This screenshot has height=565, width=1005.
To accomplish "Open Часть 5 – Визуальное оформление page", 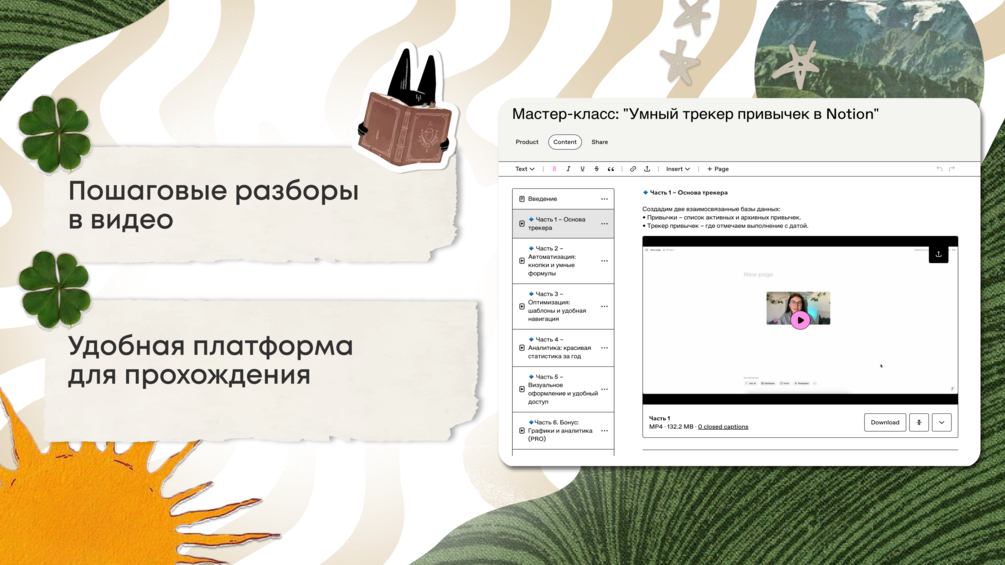I will 563,389.
